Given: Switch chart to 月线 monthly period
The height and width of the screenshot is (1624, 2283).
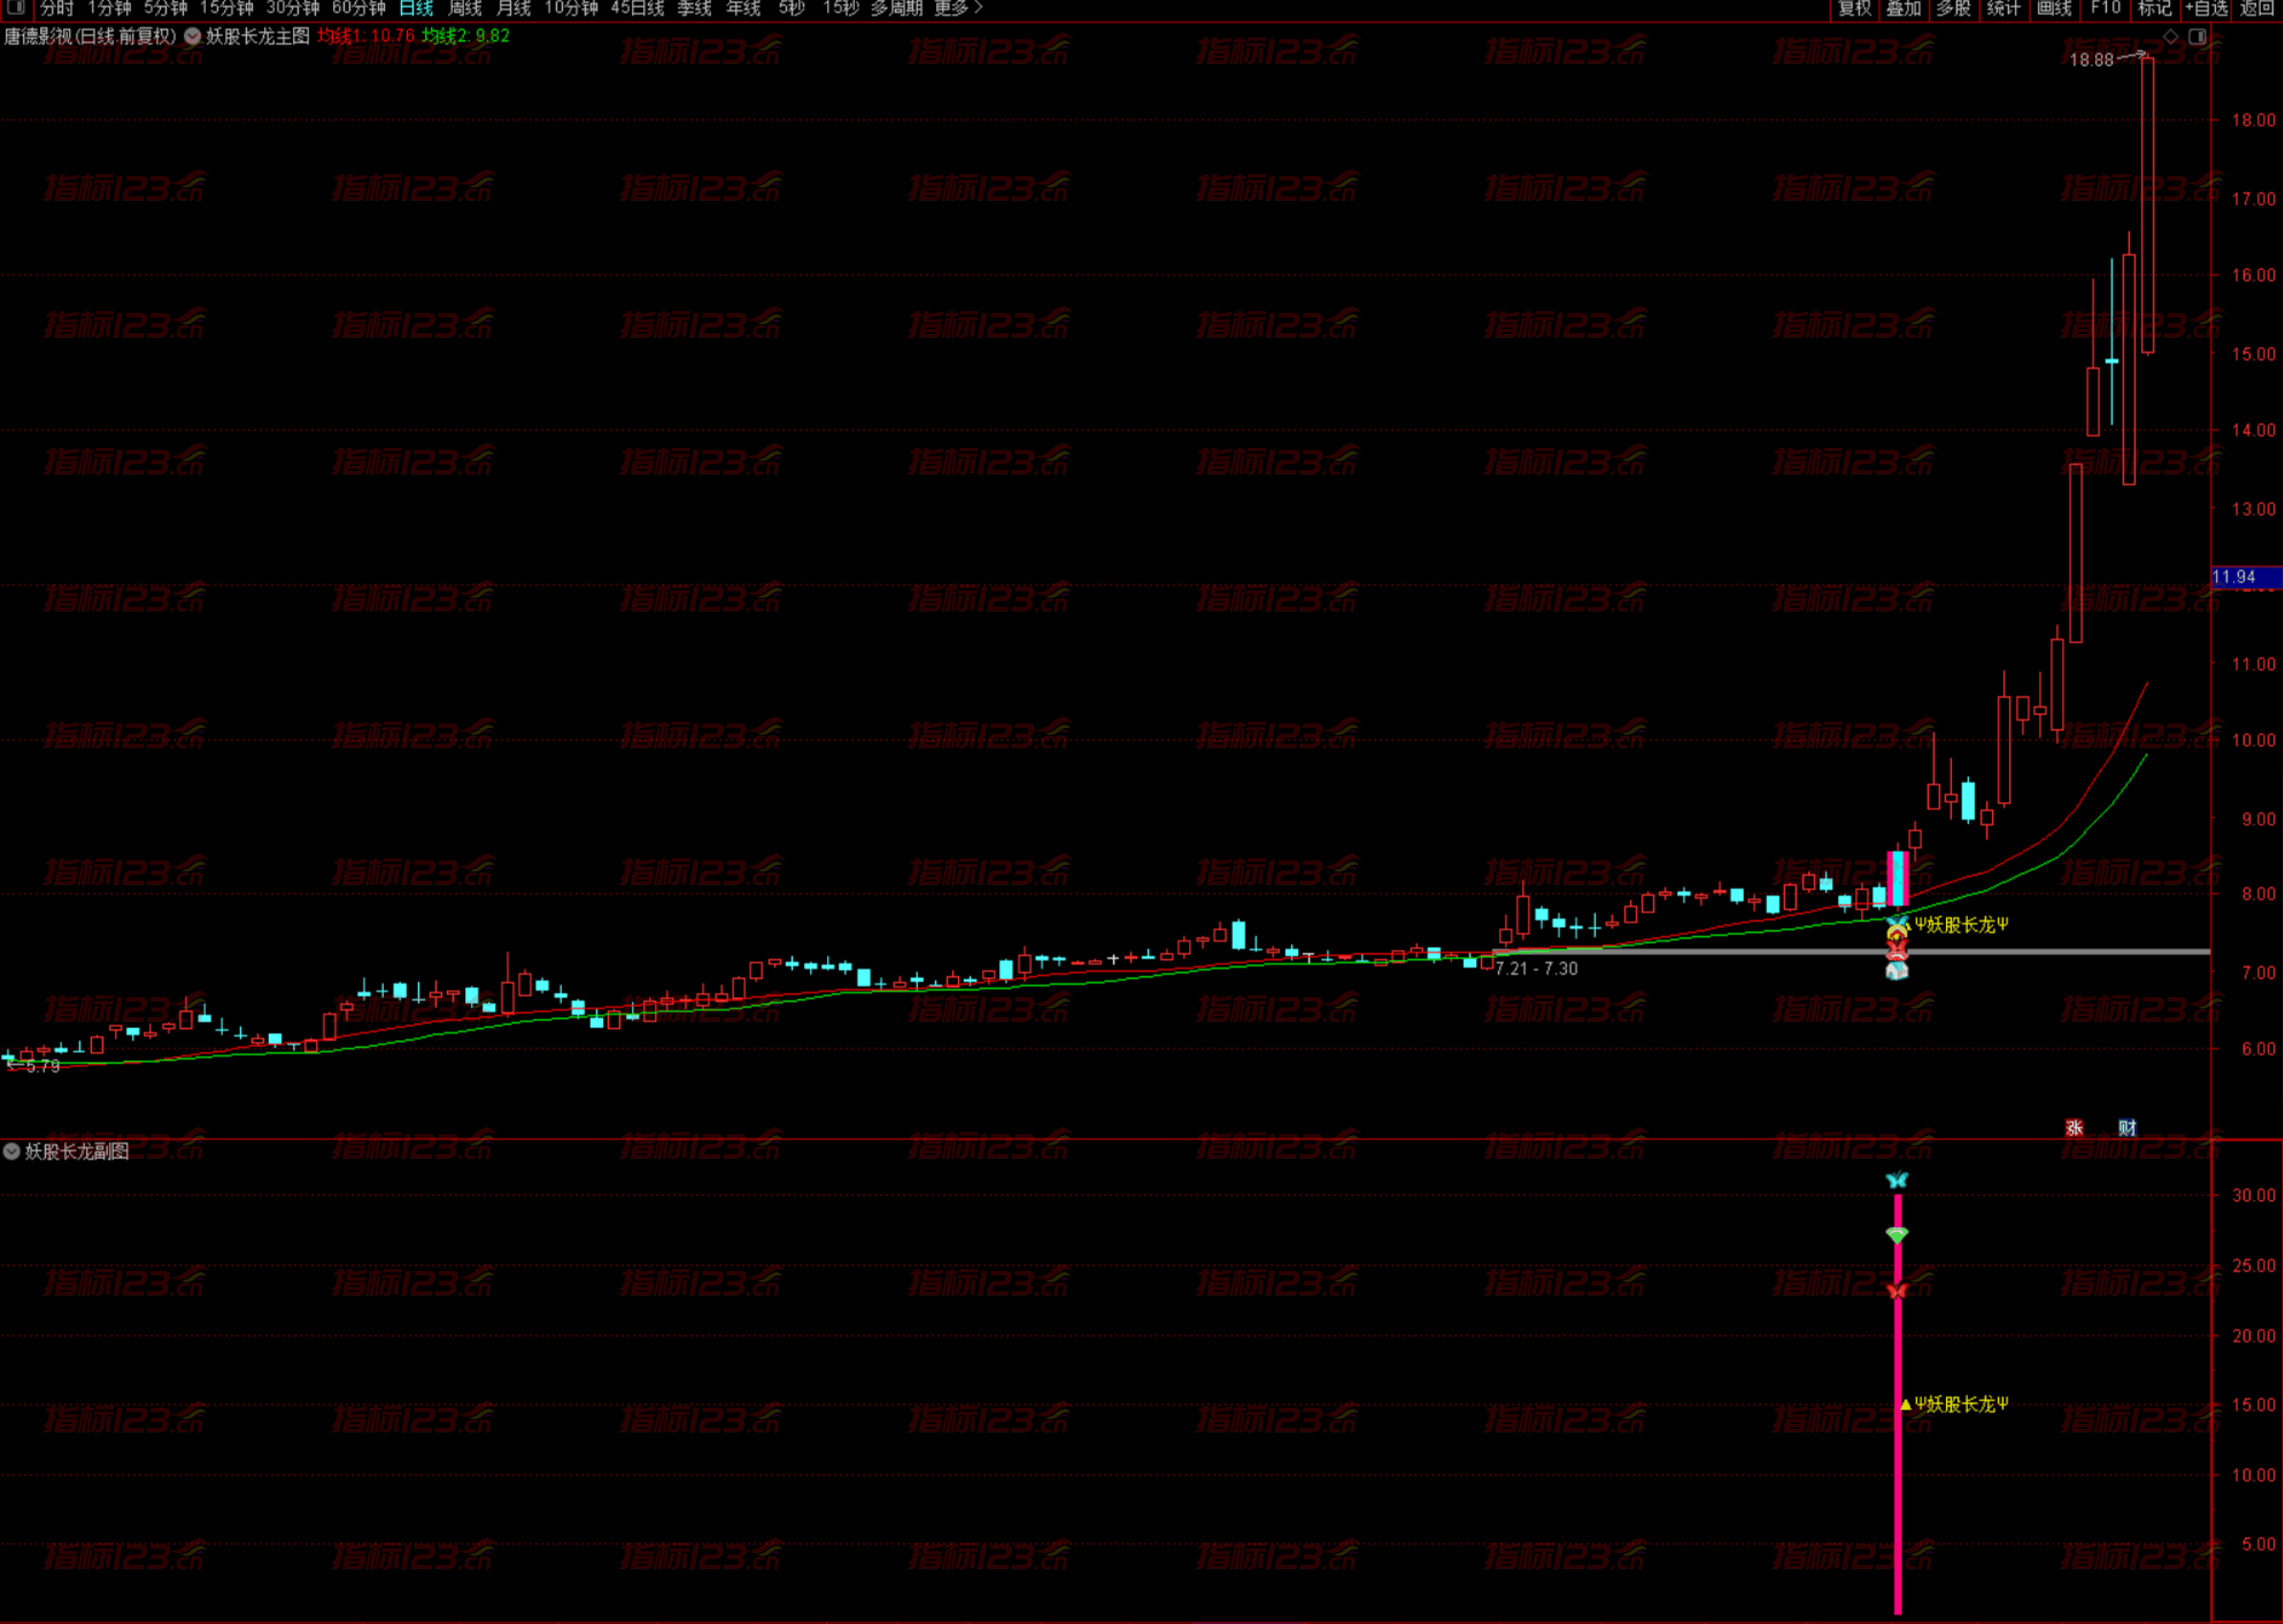Looking at the screenshot, I should point(514,8).
